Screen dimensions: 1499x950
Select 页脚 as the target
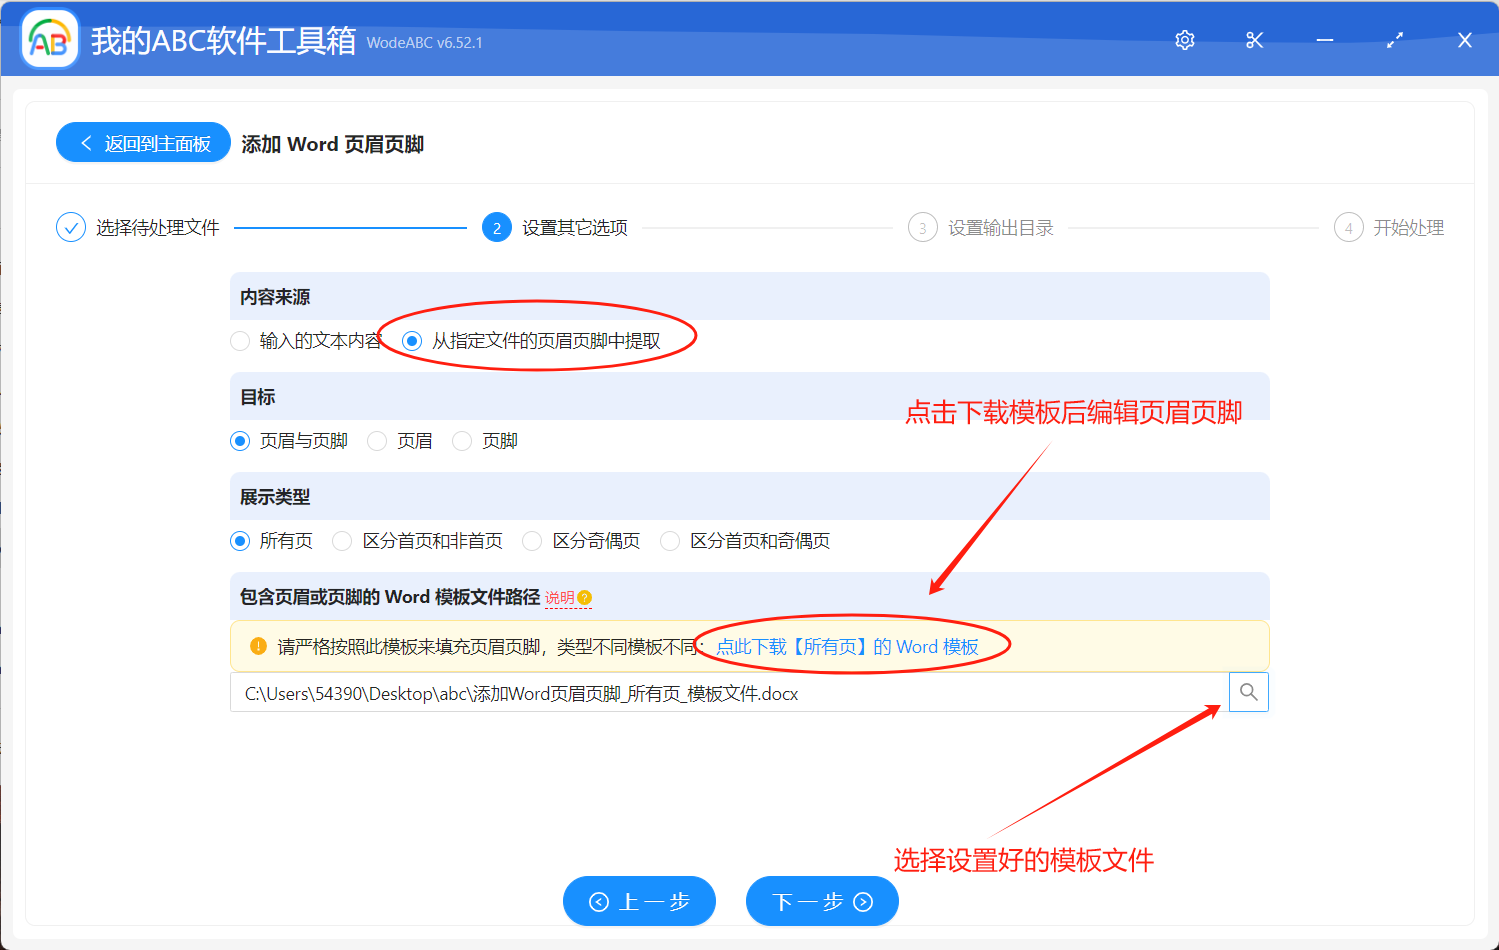point(461,440)
